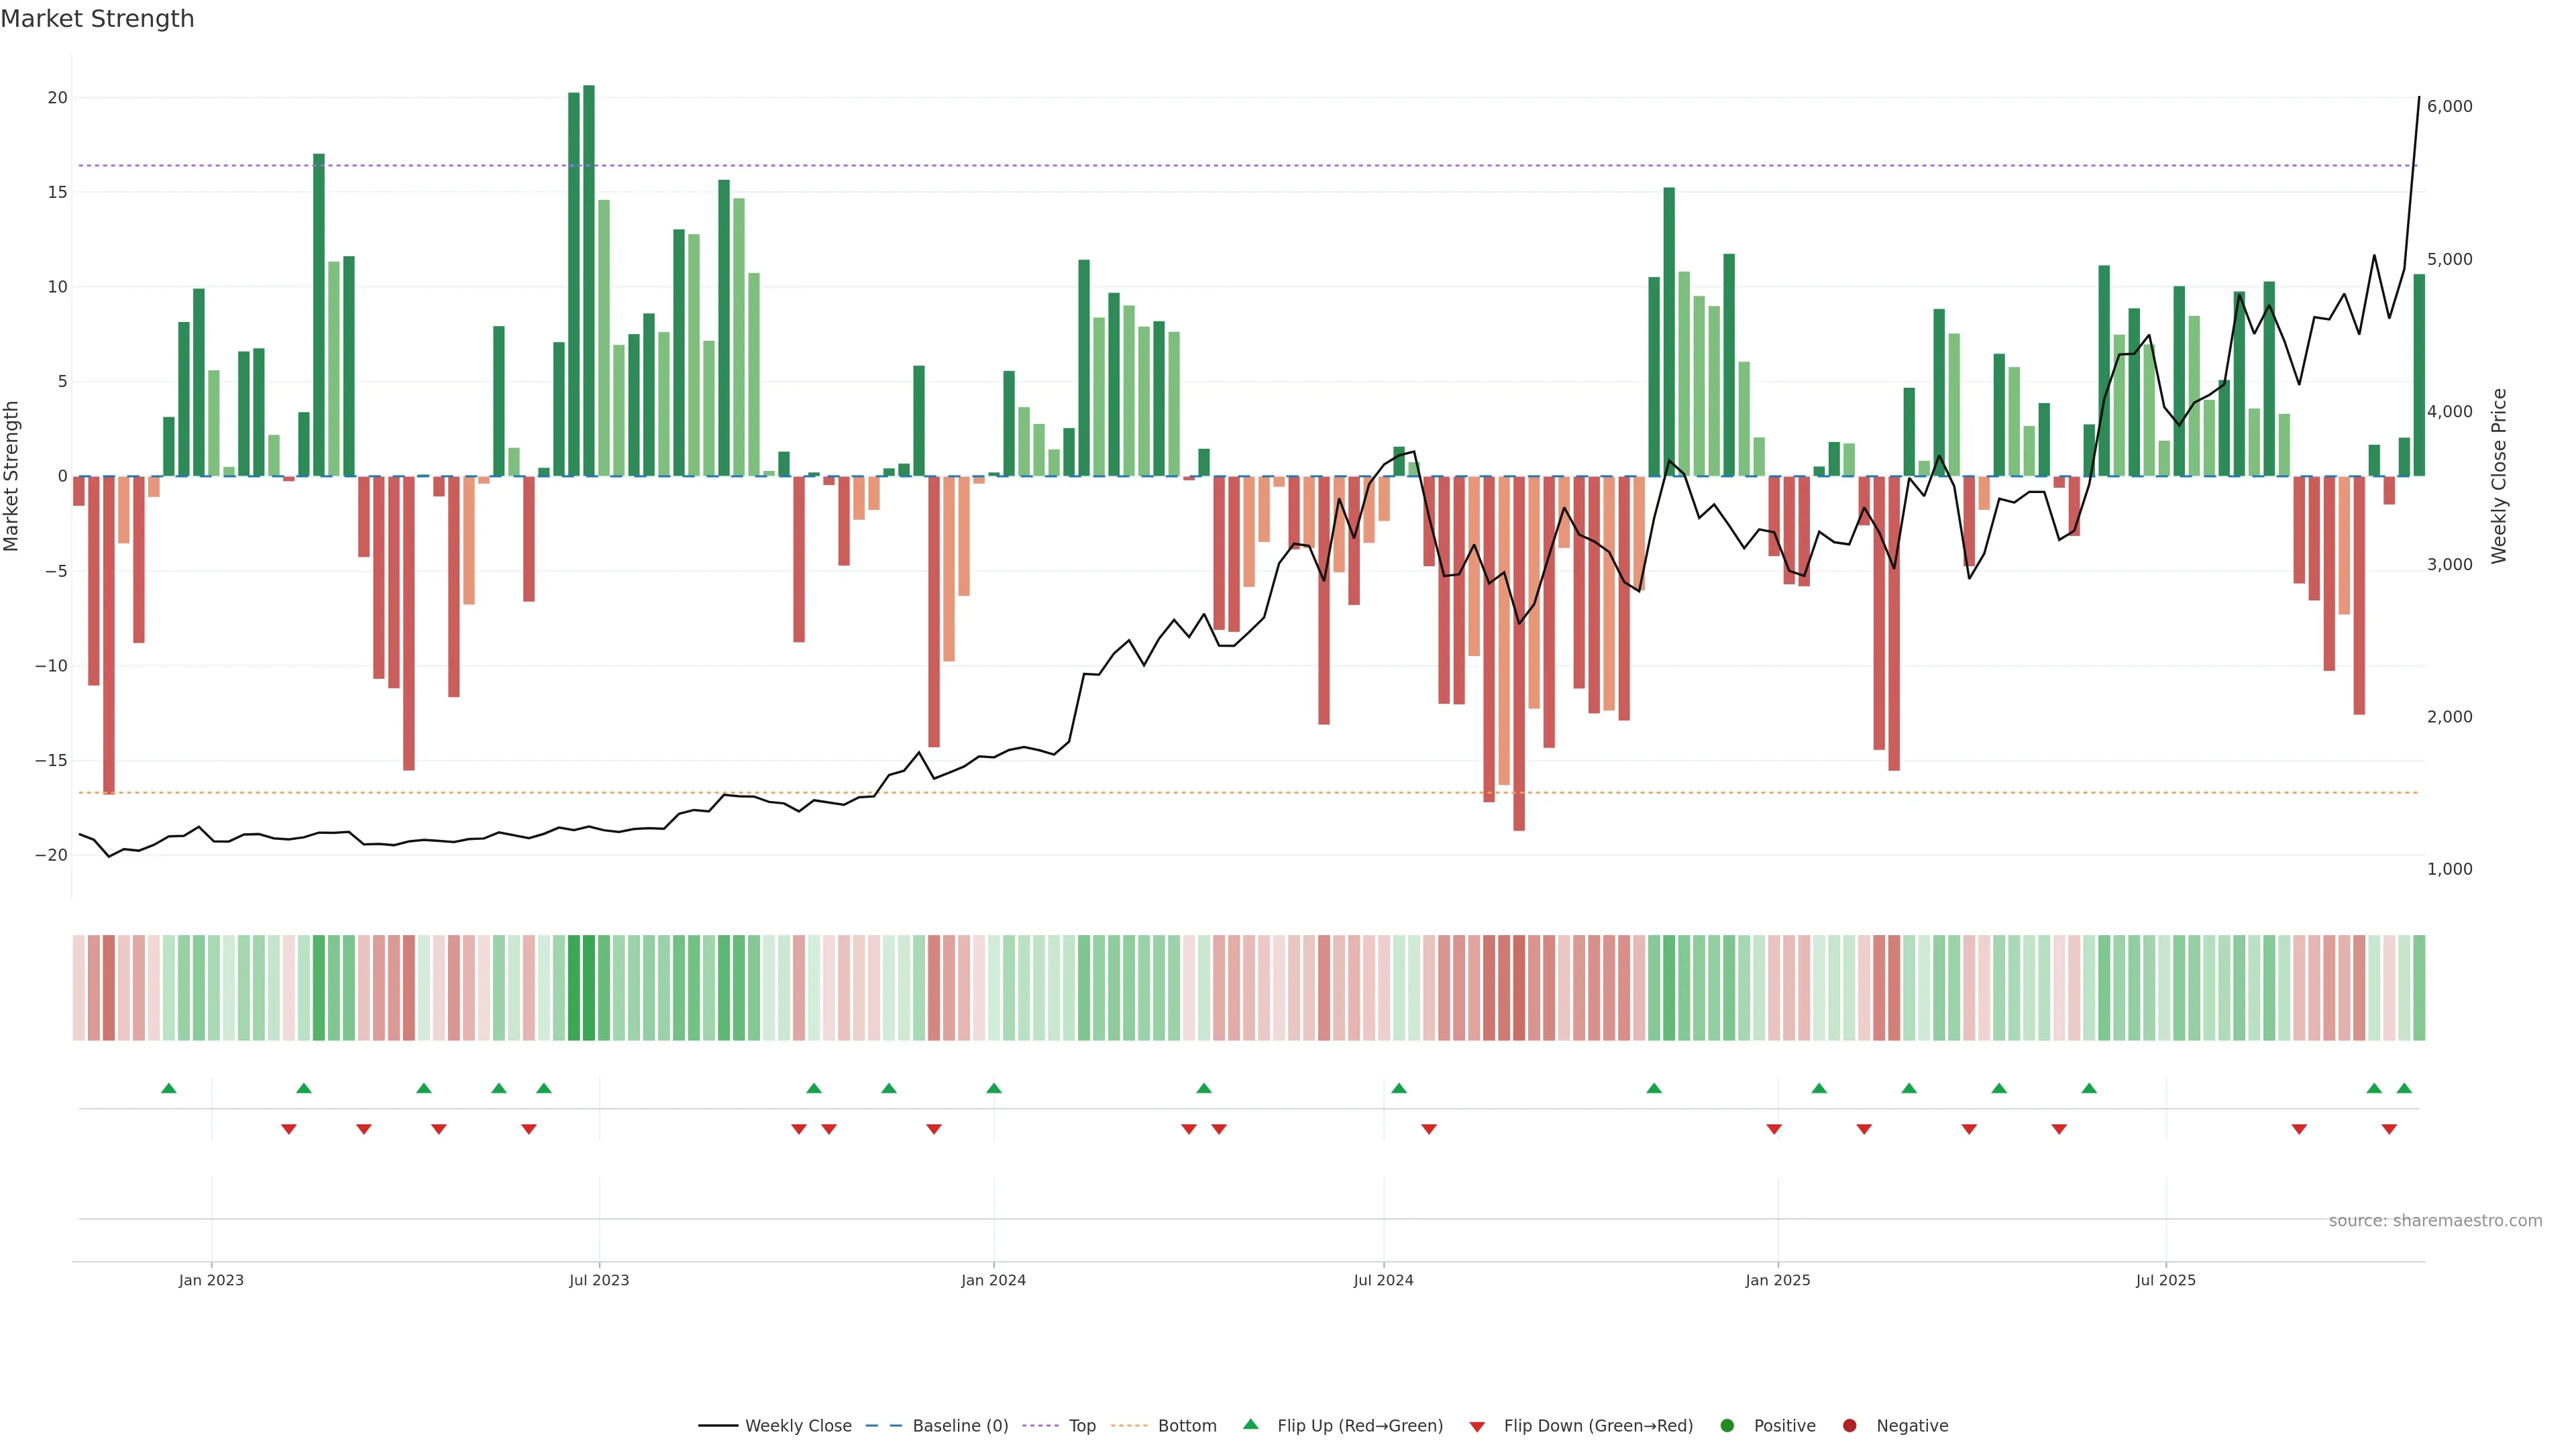Click the leftmost cell of the heatmap strip
The image size is (2576, 1449).
click(x=78, y=987)
